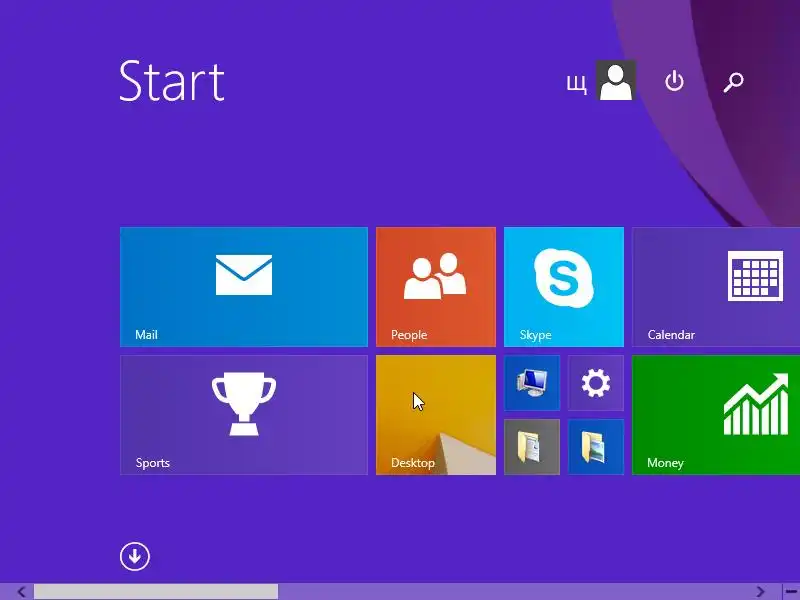Open the PC settings gear tile
This screenshot has height=600, width=800.
(x=596, y=383)
